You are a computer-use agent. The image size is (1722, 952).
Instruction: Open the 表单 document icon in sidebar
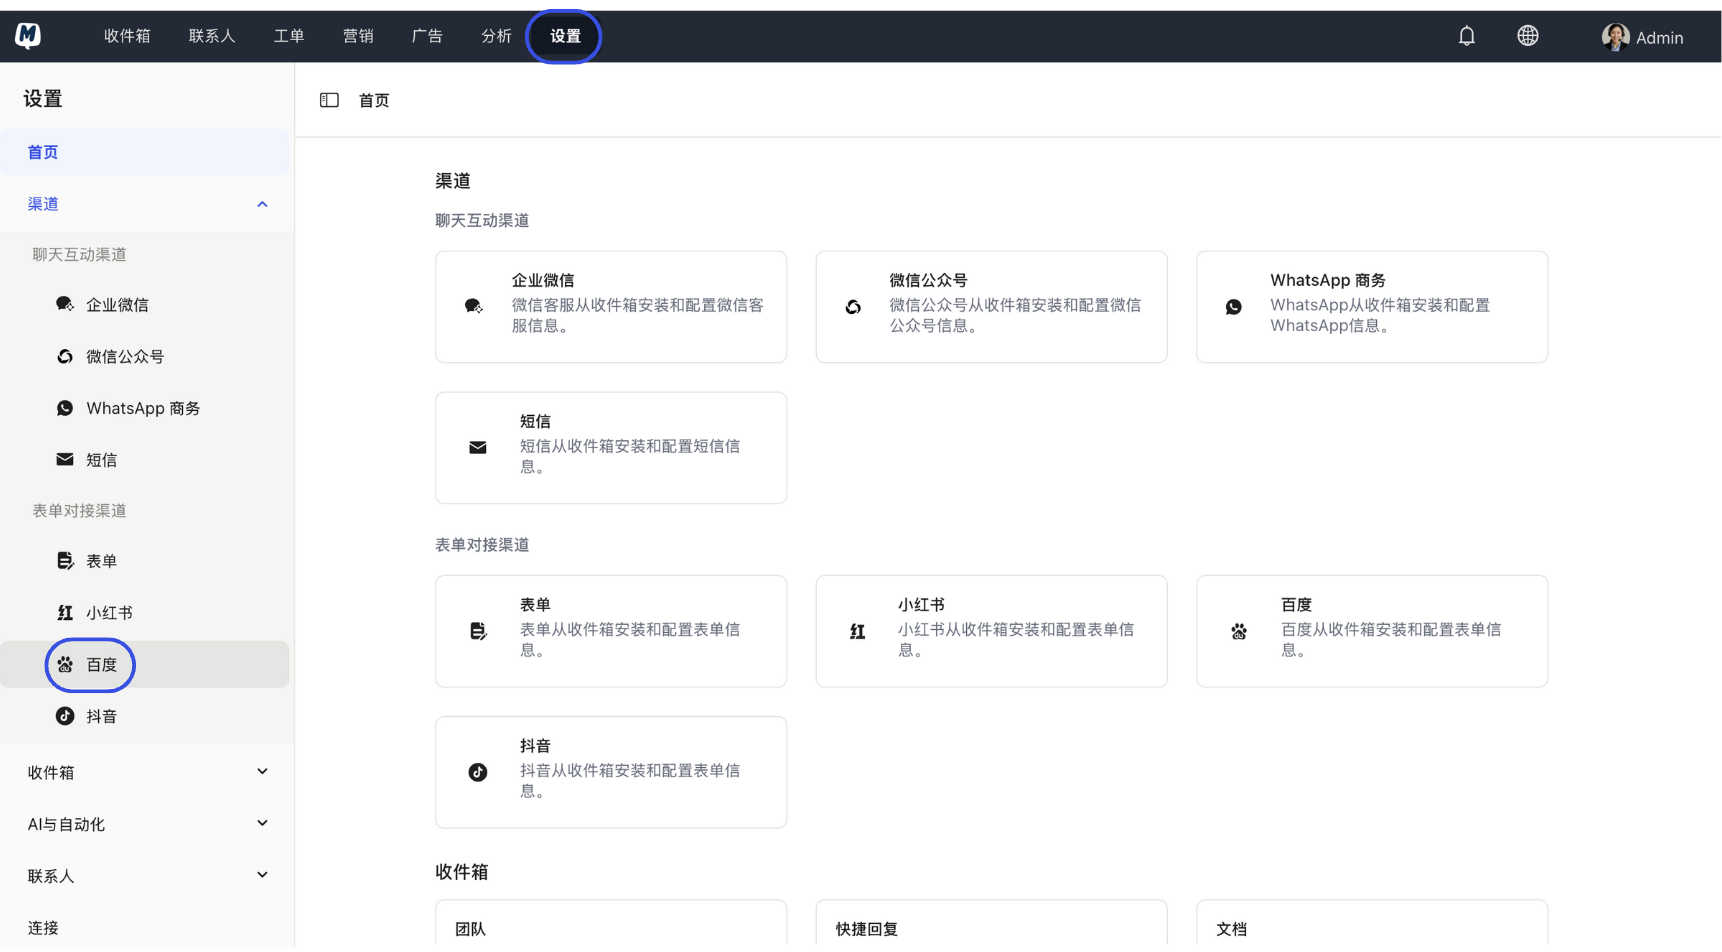pos(64,560)
